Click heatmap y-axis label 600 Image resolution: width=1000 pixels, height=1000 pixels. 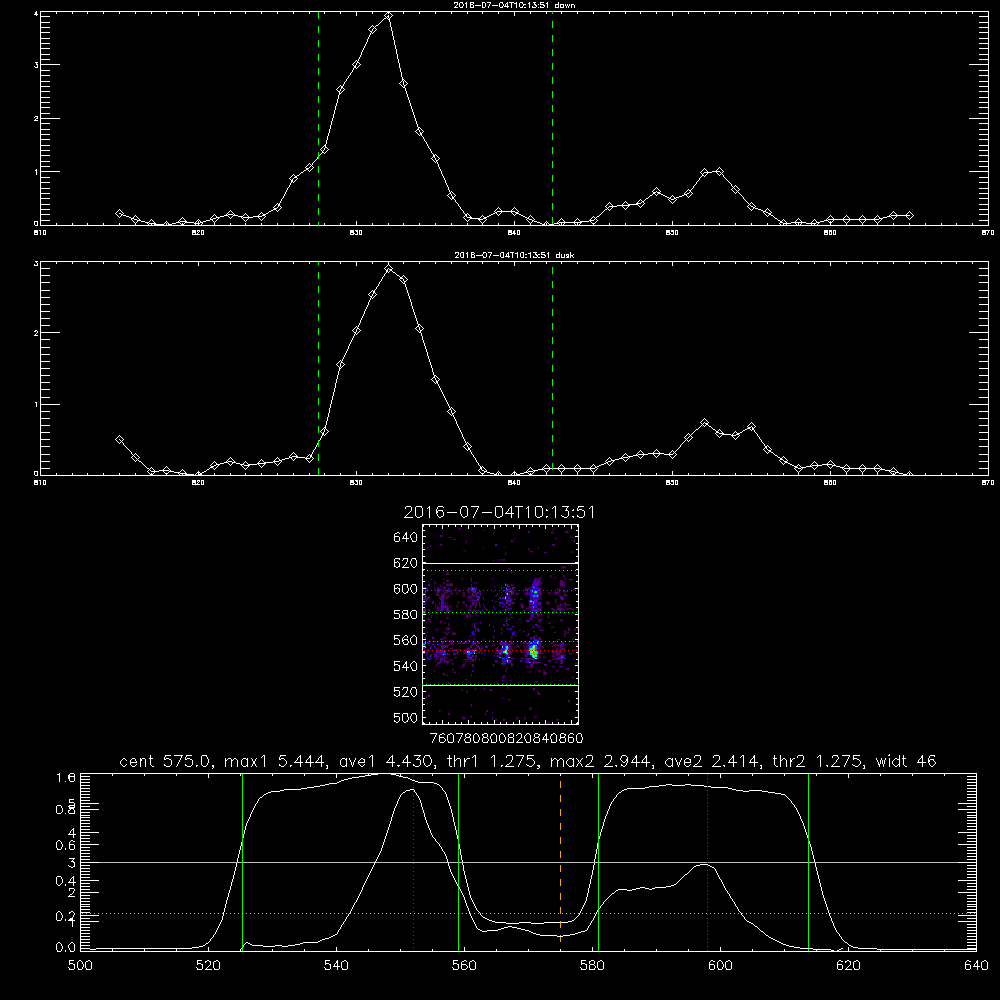click(x=406, y=589)
